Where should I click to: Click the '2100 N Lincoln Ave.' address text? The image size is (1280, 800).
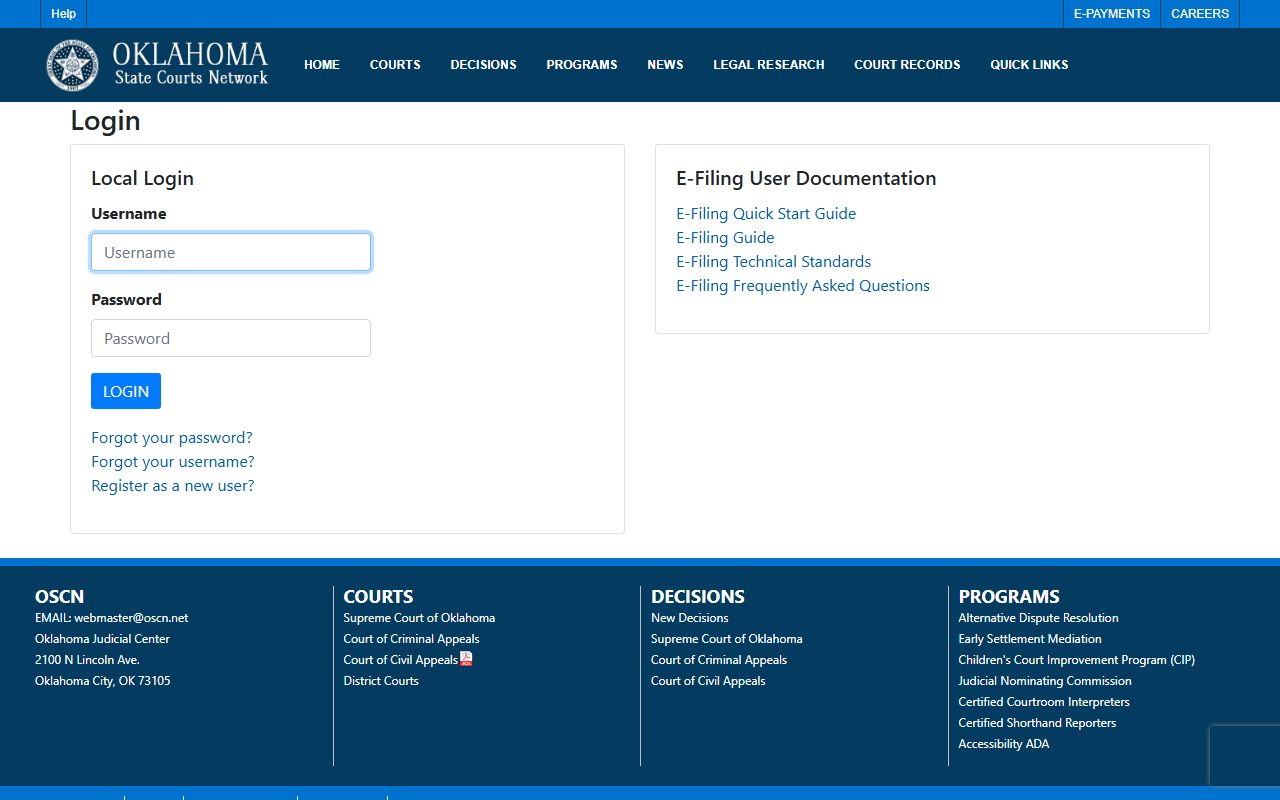coord(87,660)
